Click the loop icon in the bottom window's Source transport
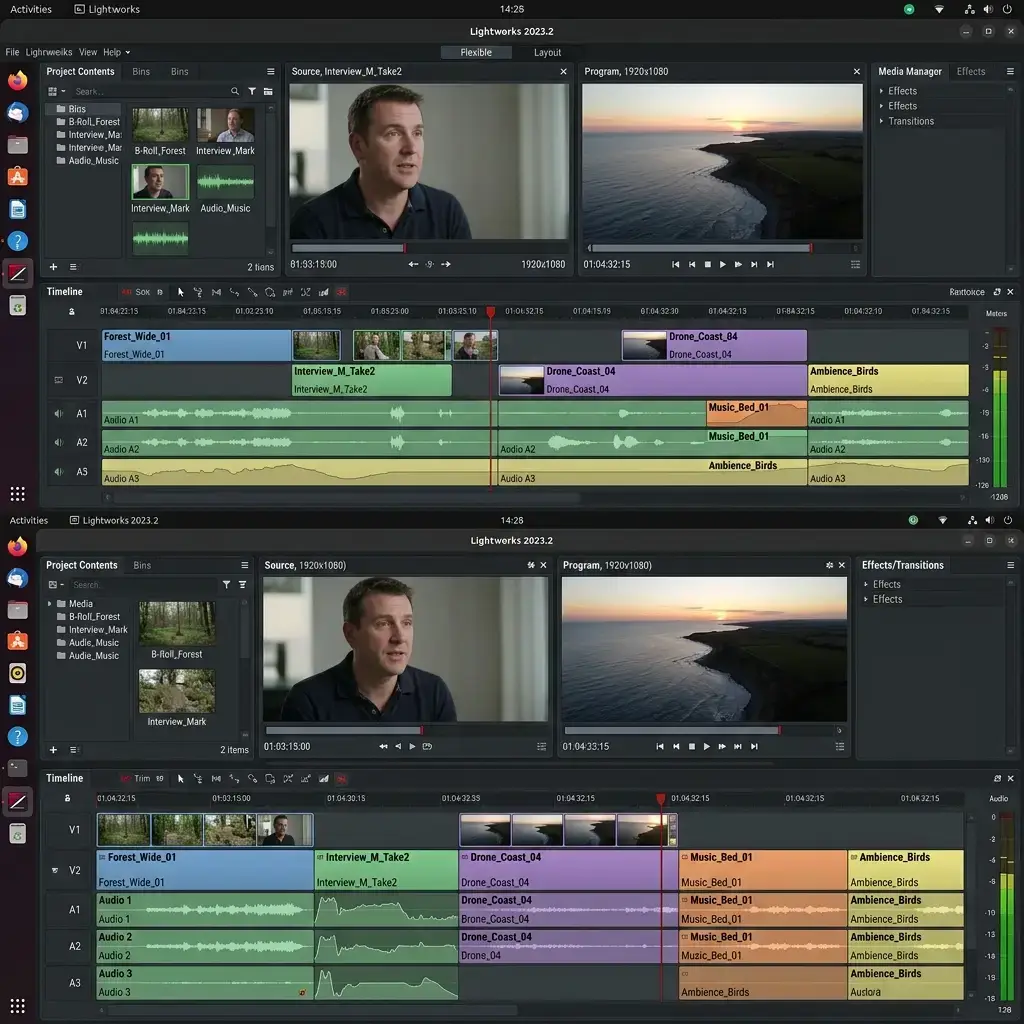Viewport: 1024px width, 1024px height. click(427, 746)
